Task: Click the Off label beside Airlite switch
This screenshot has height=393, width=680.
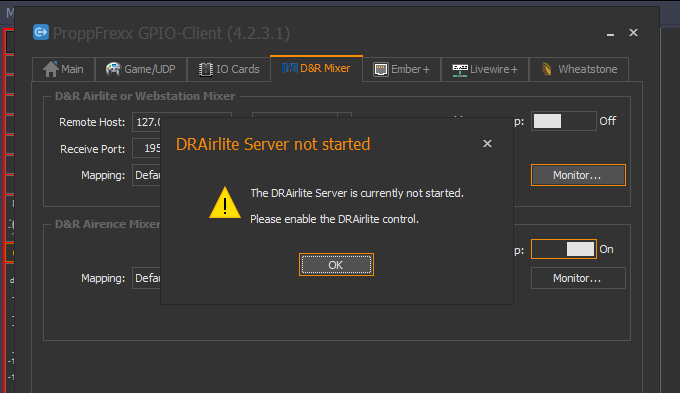Action: [x=608, y=121]
